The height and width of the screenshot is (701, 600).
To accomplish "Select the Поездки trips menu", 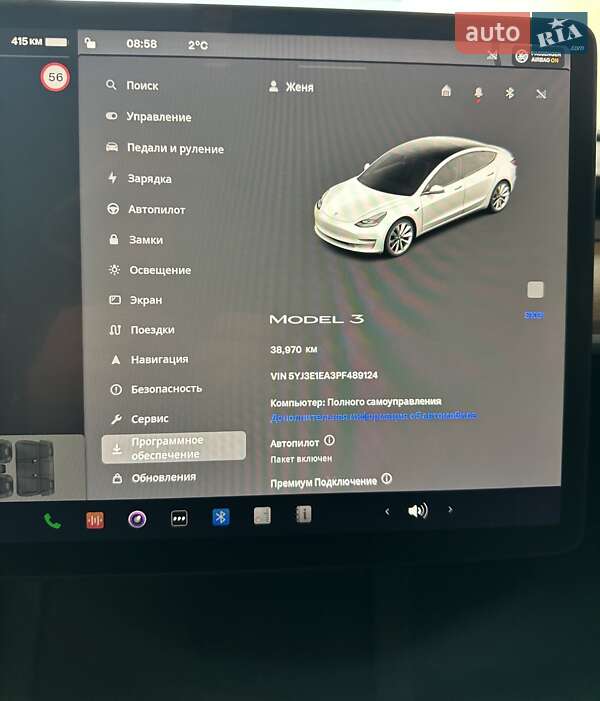I will coord(142,330).
